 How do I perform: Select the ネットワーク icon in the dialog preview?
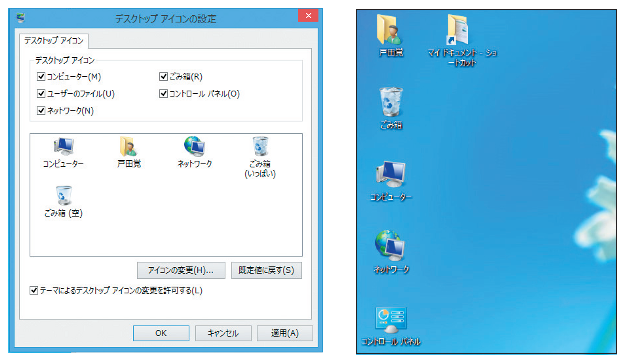click(x=195, y=152)
